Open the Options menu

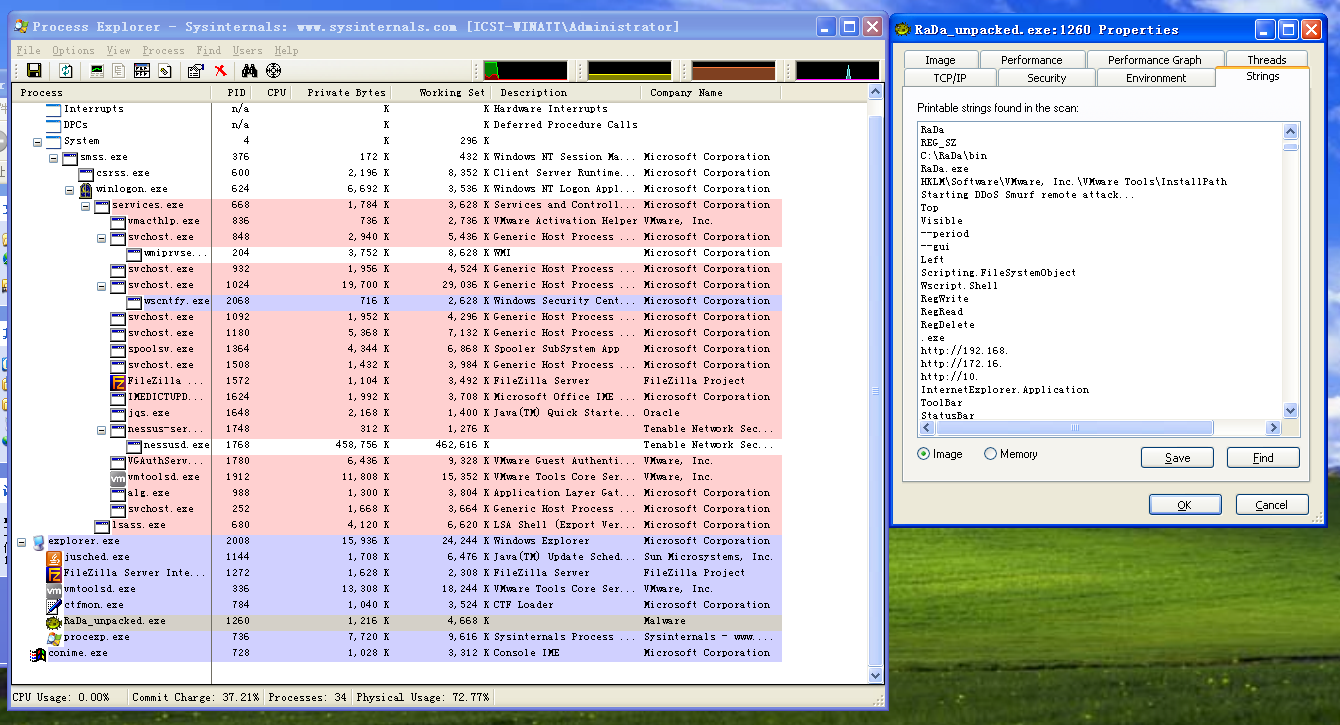pos(73,50)
